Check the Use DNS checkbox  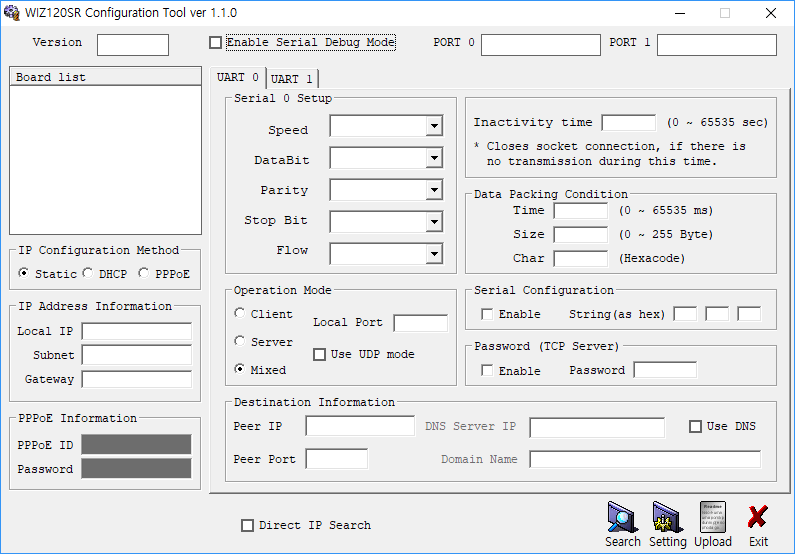(695, 426)
